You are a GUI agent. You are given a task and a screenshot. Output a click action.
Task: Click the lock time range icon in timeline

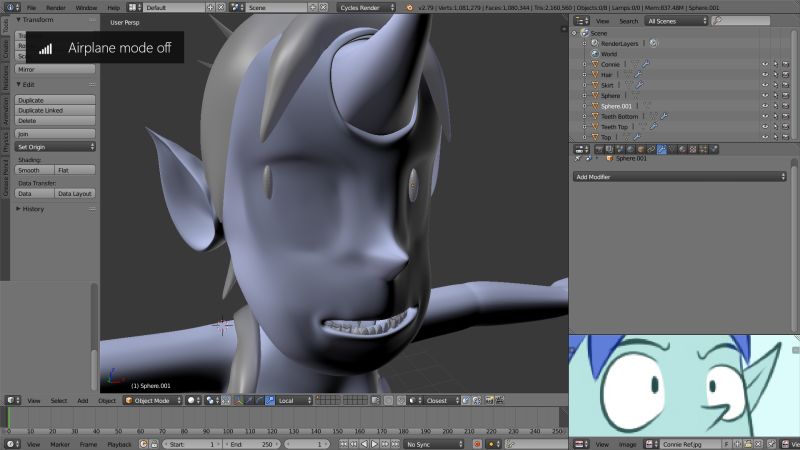pos(154,444)
